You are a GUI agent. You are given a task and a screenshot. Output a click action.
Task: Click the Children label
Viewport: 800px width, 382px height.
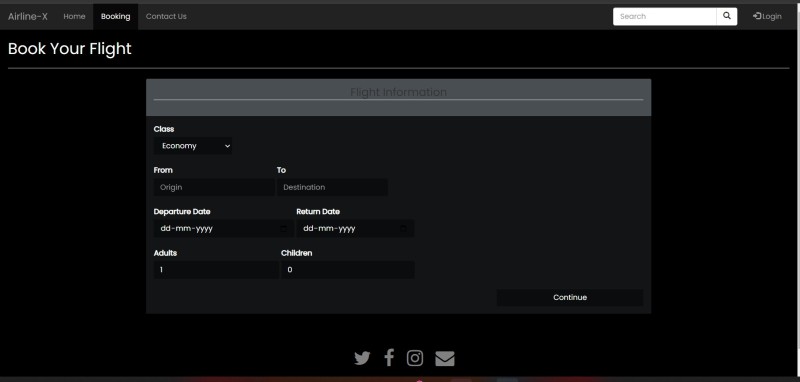[296, 252]
